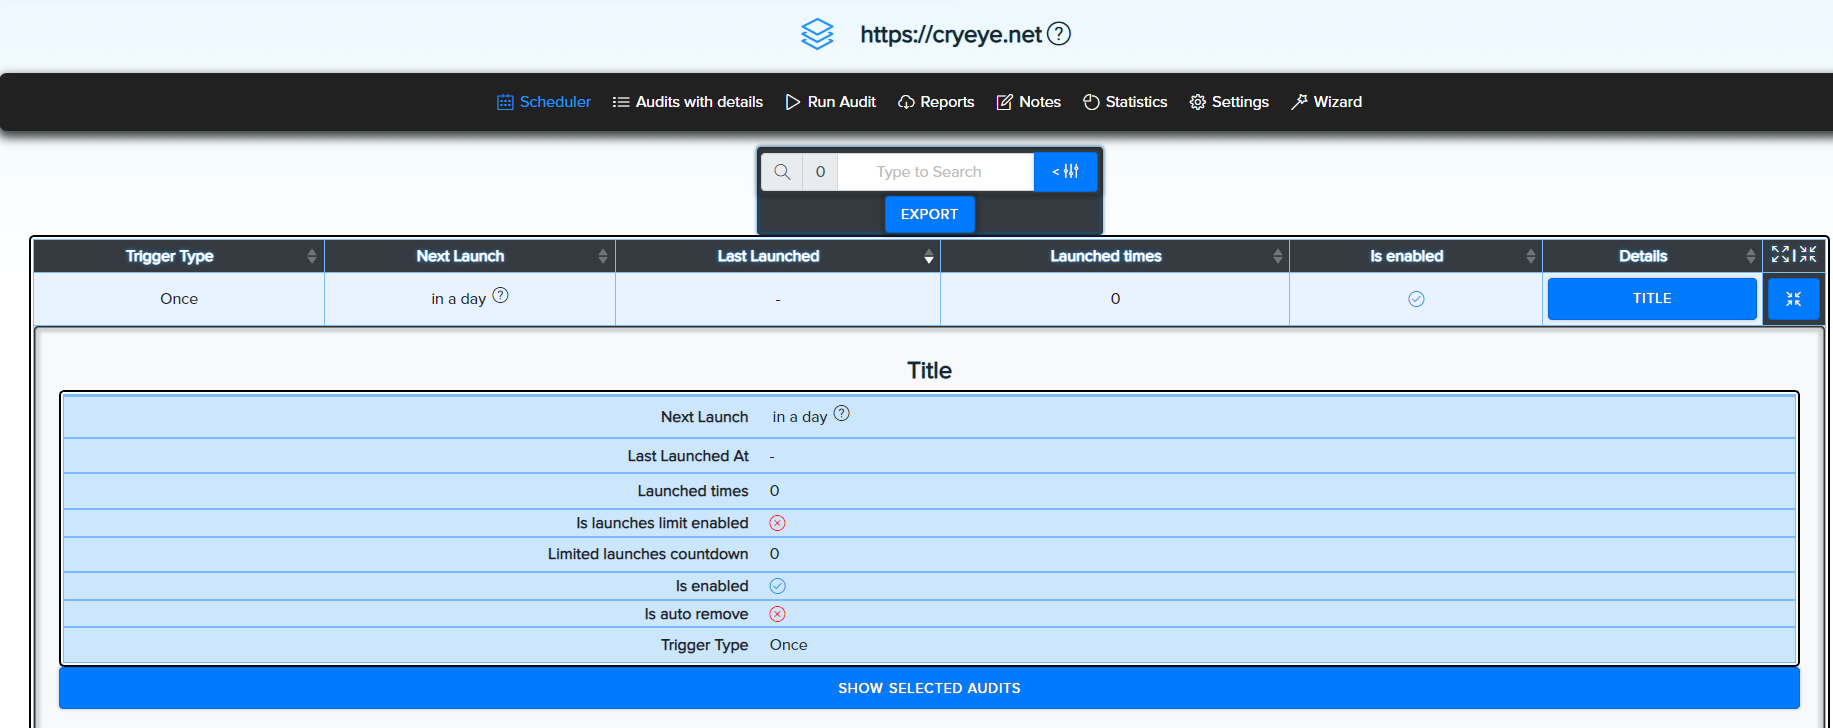This screenshot has height=728, width=1833.
Task: Toggle 'Is launches limit enabled' red cross
Action: (777, 523)
